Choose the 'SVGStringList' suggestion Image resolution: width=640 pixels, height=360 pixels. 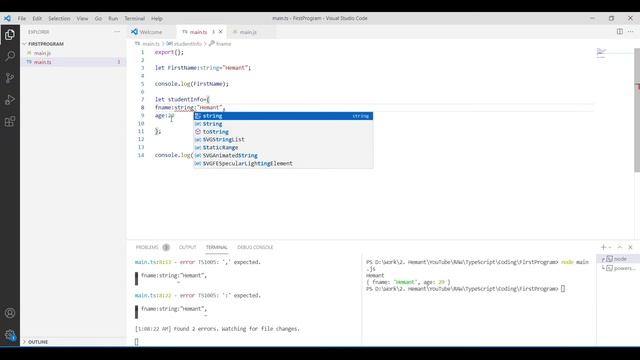click(283, 140)
